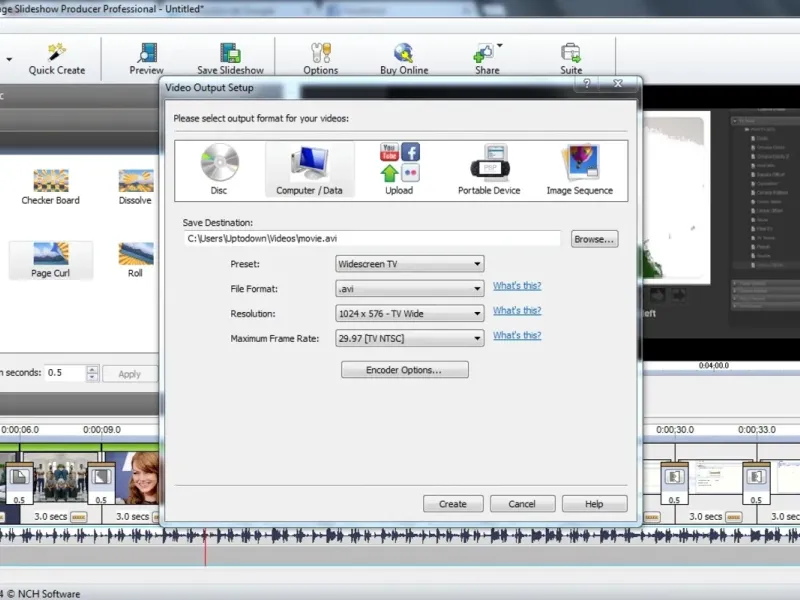Select the Page Curl transition thumbnail
Image resolution: width=800 pixels, height=600 pixels.
click(50, 260)
